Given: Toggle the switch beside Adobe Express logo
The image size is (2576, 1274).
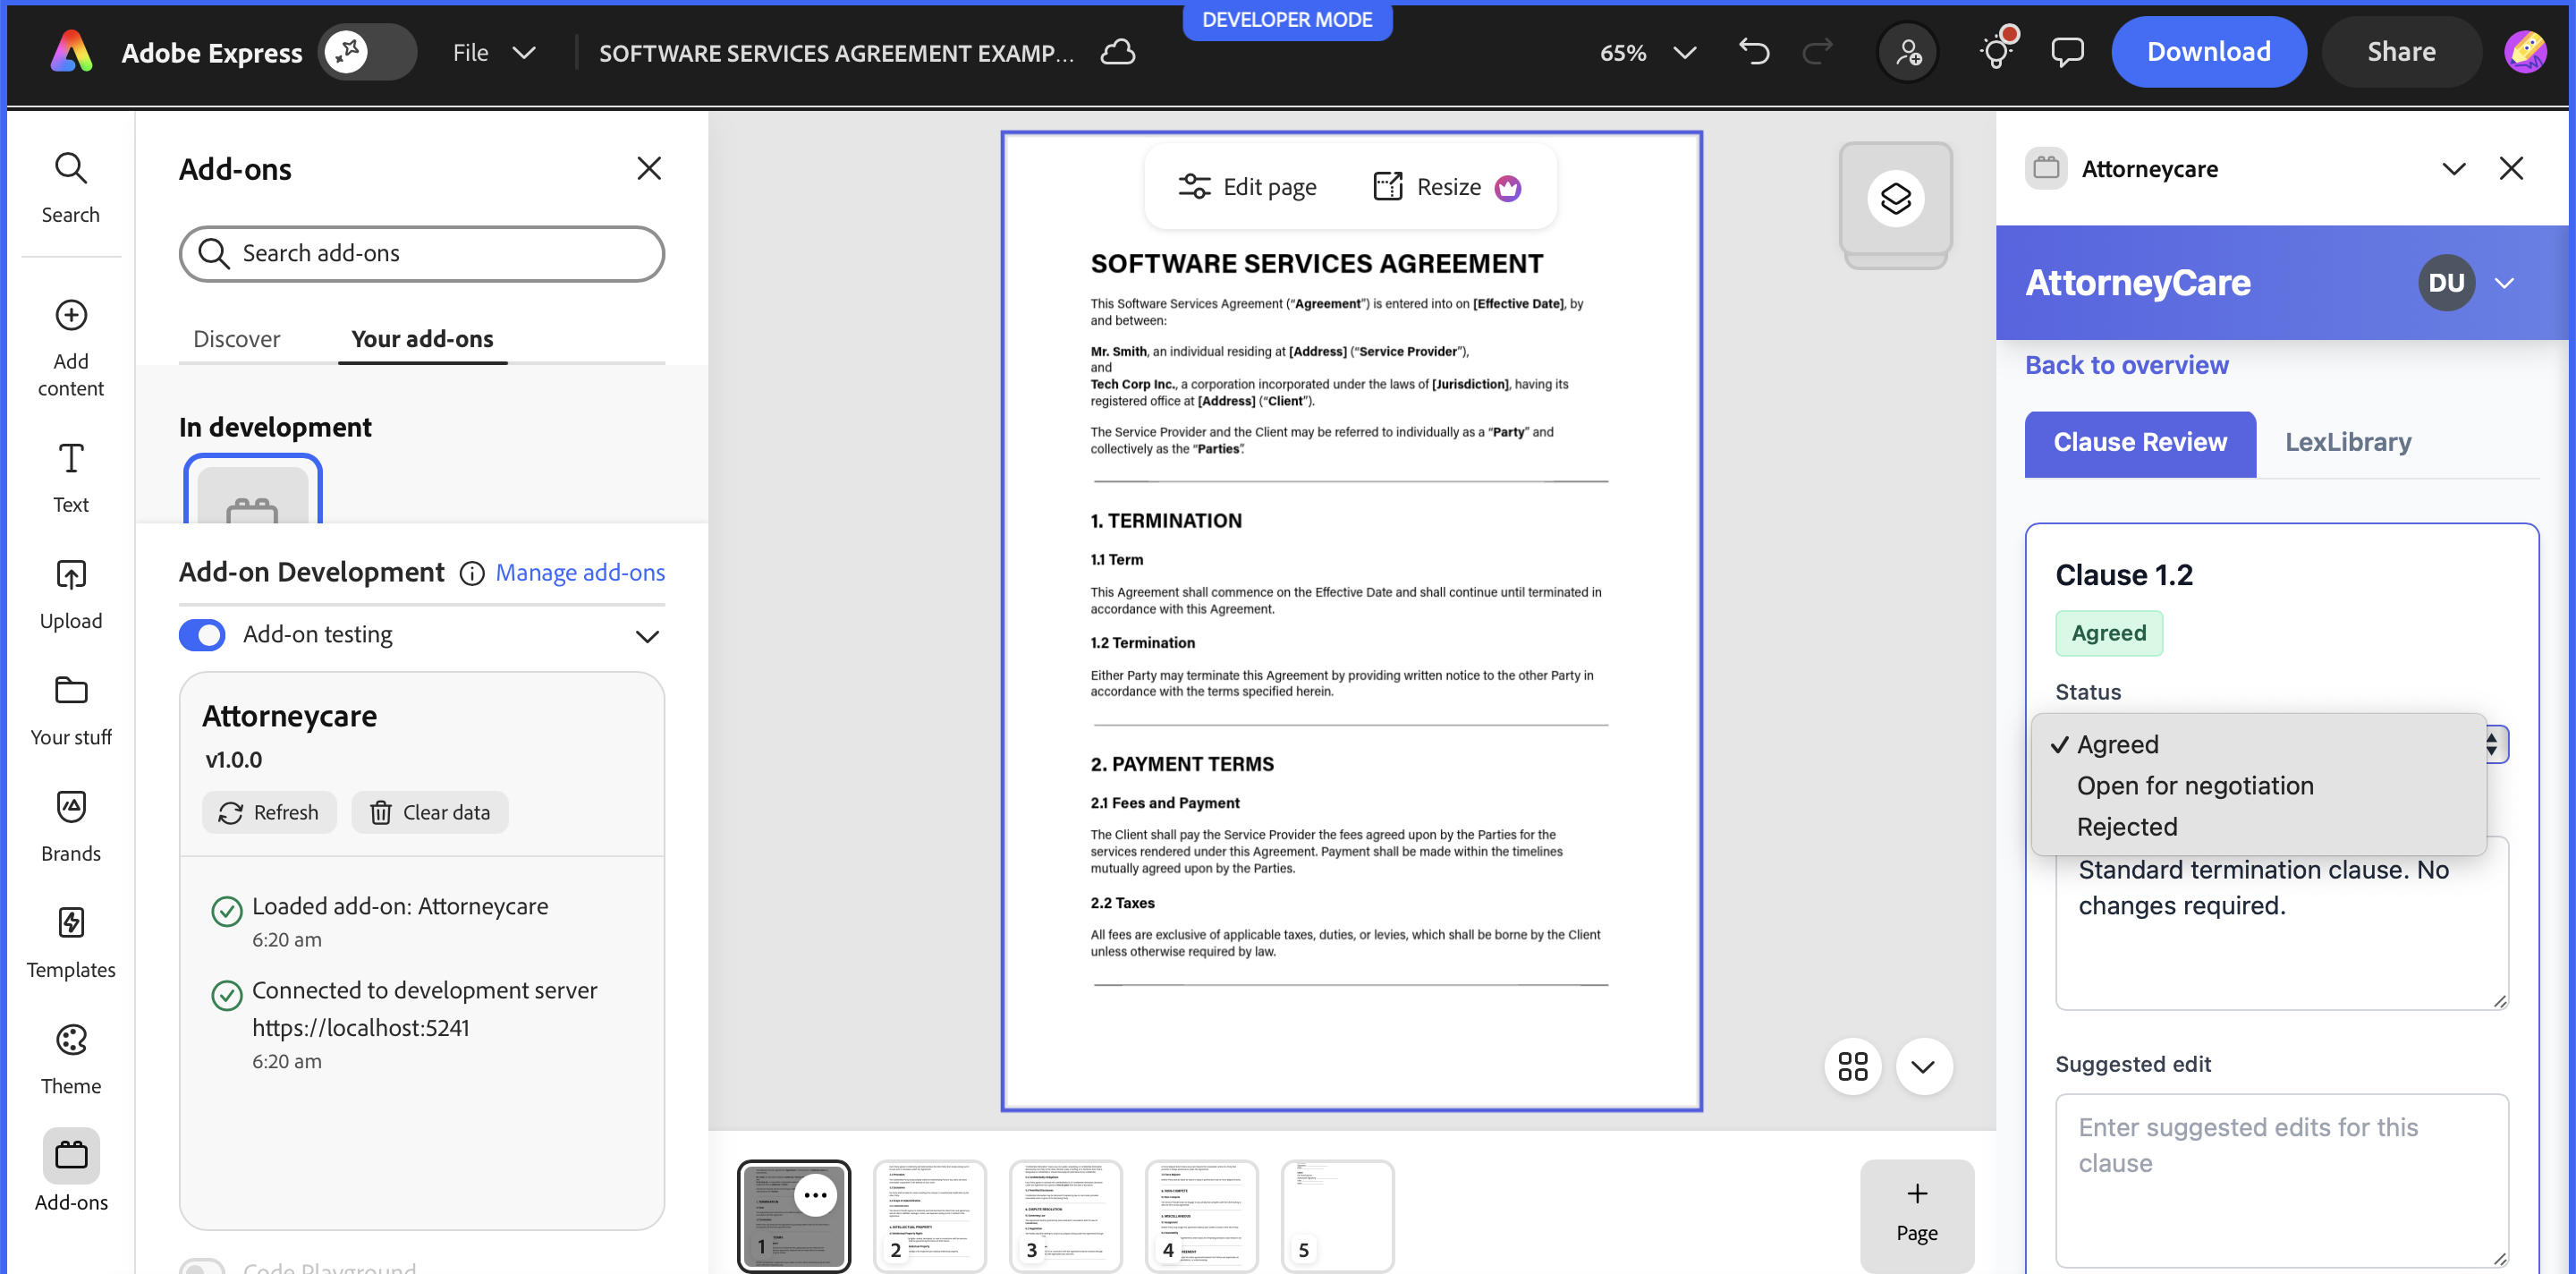Looking at the screenshot, I should pos(366,52).
